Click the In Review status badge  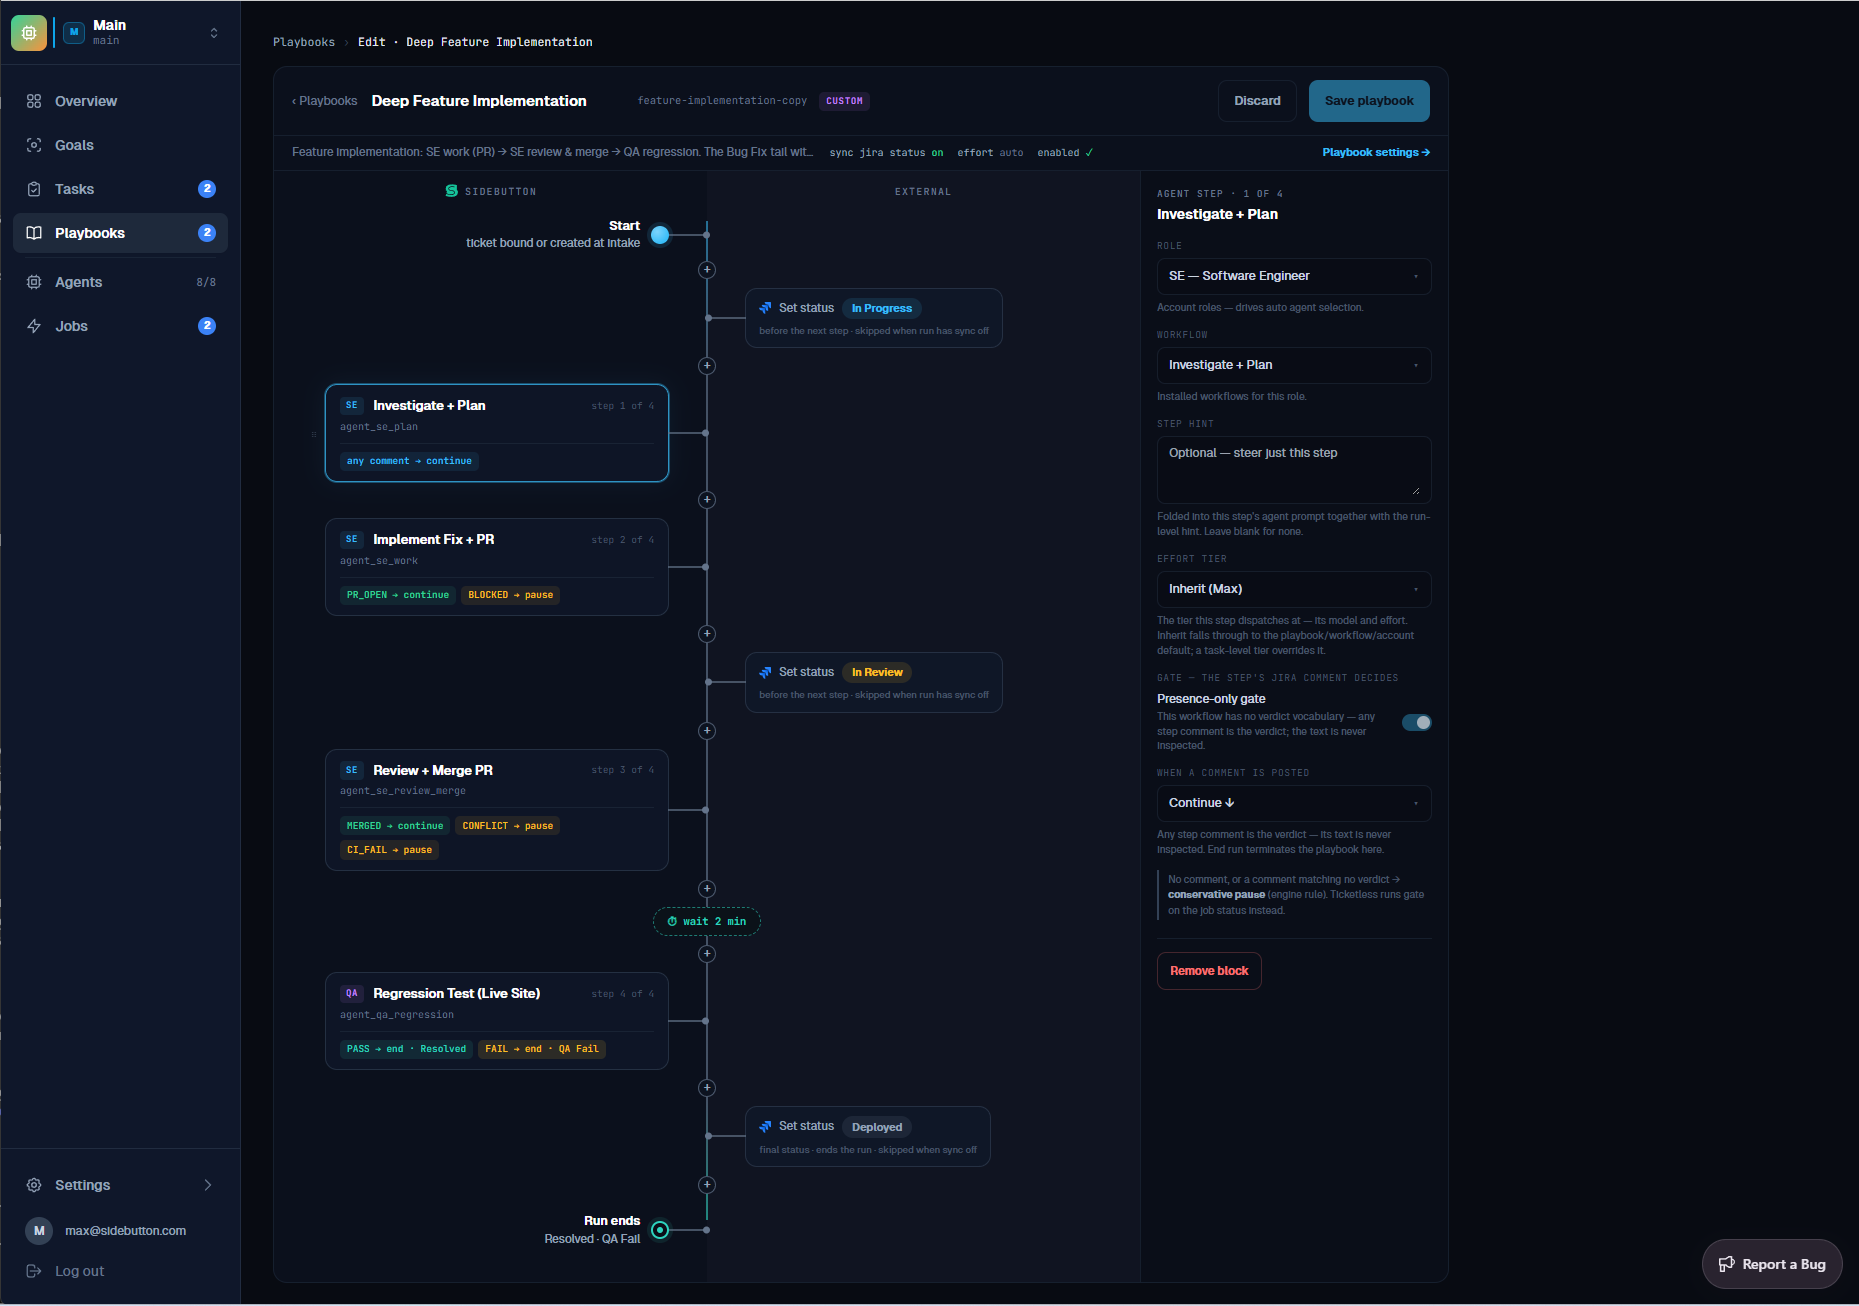pyautogui.click(x=877, y=672)
